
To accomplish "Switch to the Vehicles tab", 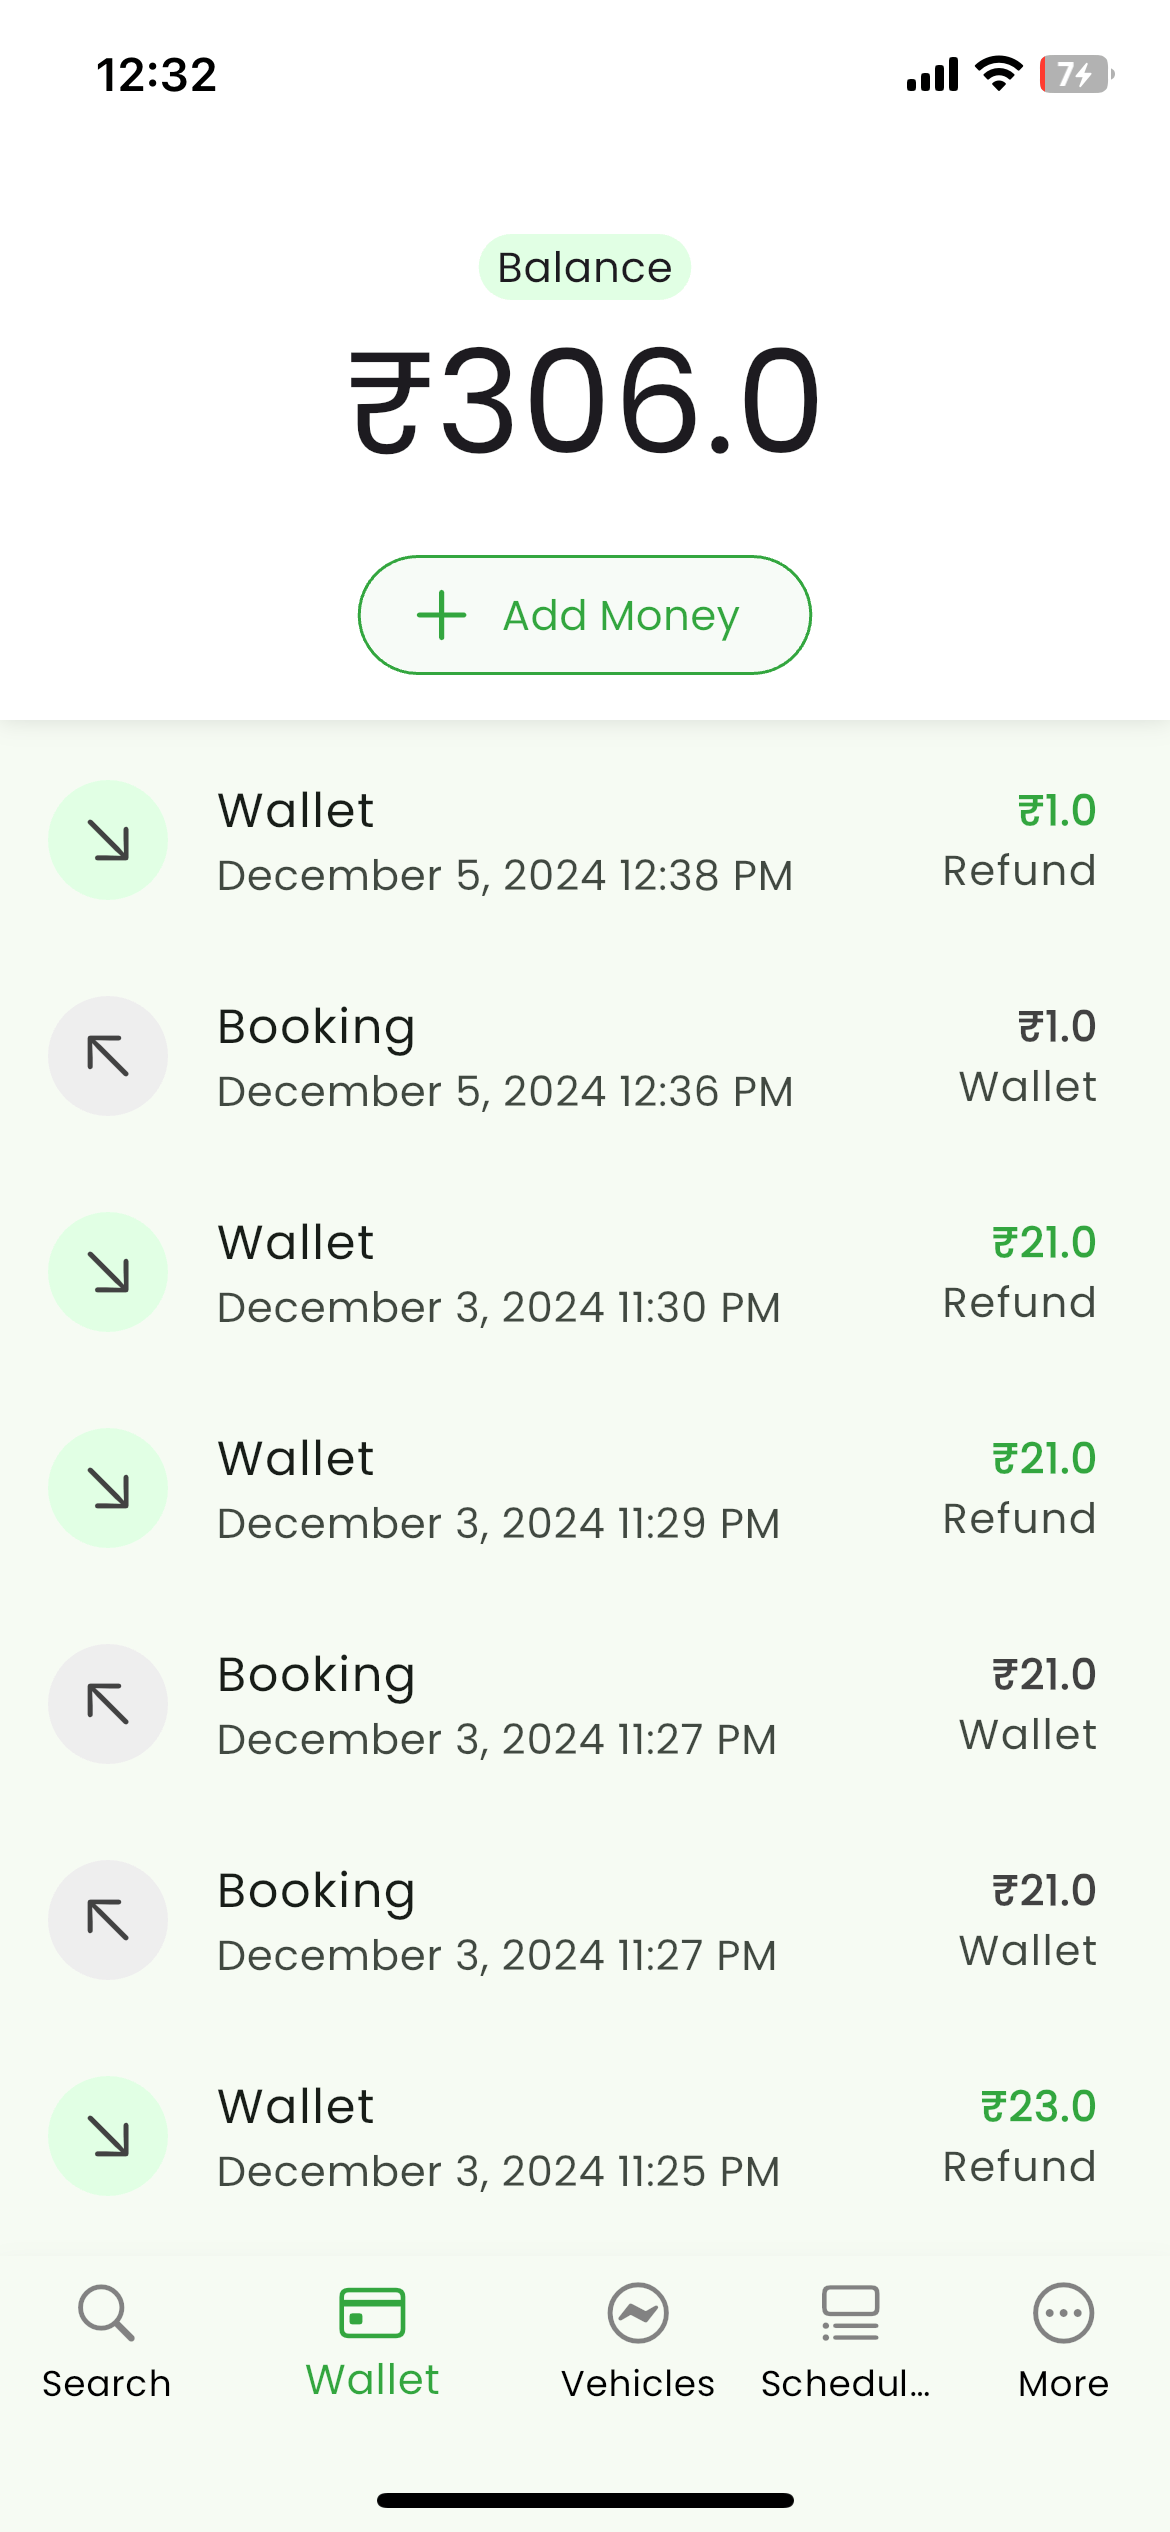I will (638, 2342).
